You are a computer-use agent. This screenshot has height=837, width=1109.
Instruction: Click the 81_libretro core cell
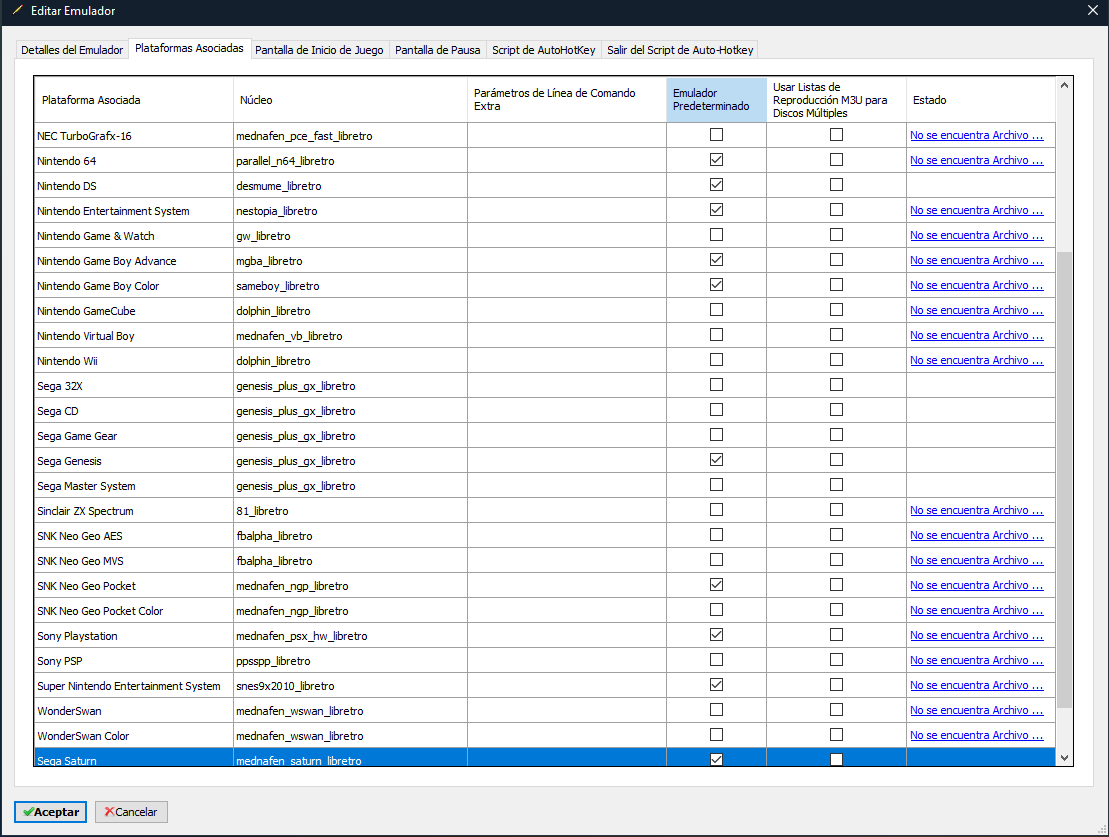pyautogui.click(x=350, y=511)
